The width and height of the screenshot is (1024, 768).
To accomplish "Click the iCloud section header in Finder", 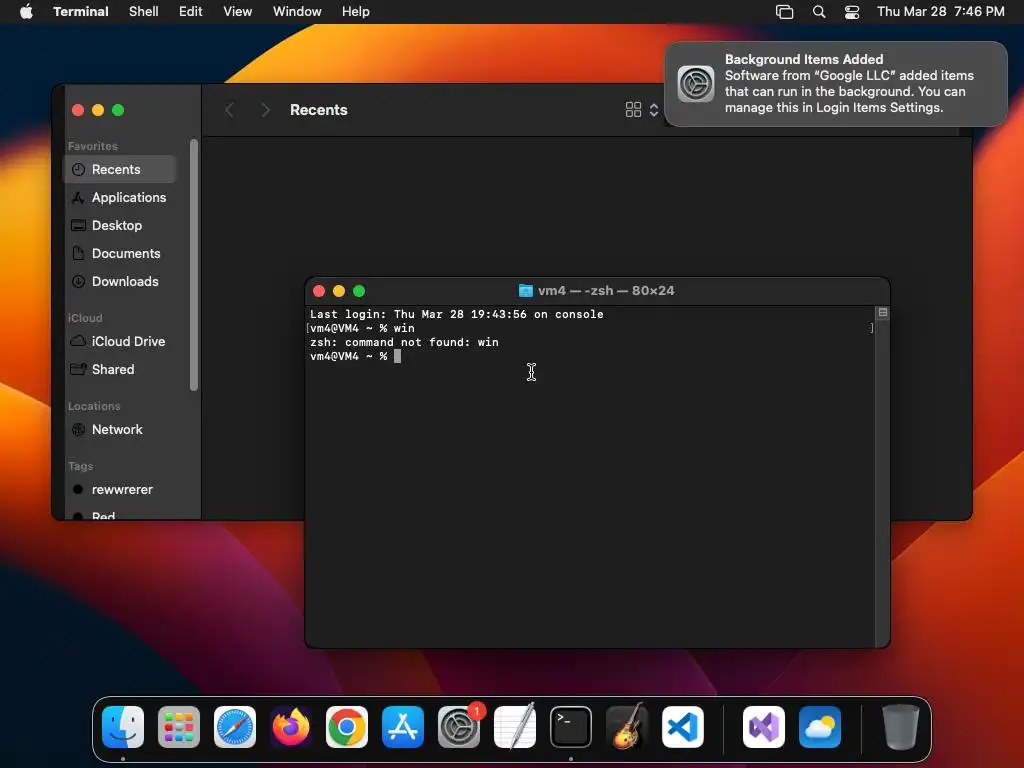I will point(85,318).
